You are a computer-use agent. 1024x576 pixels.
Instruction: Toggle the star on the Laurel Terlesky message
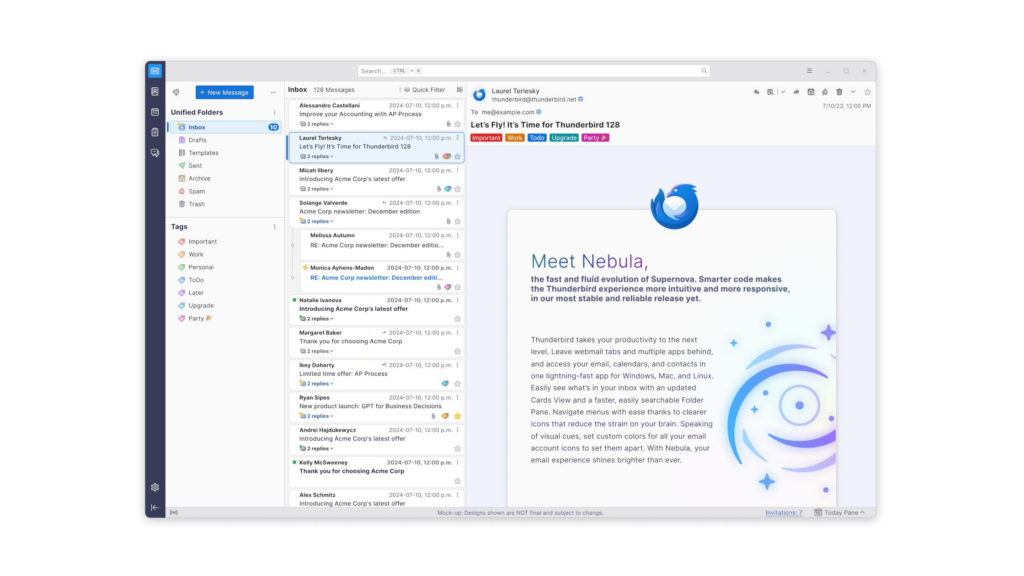(458, 157)
